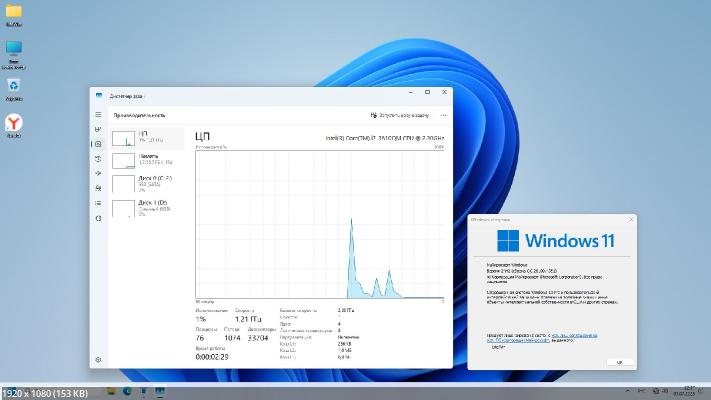Click the input language indicator in system tray

[x=642, y=391]
